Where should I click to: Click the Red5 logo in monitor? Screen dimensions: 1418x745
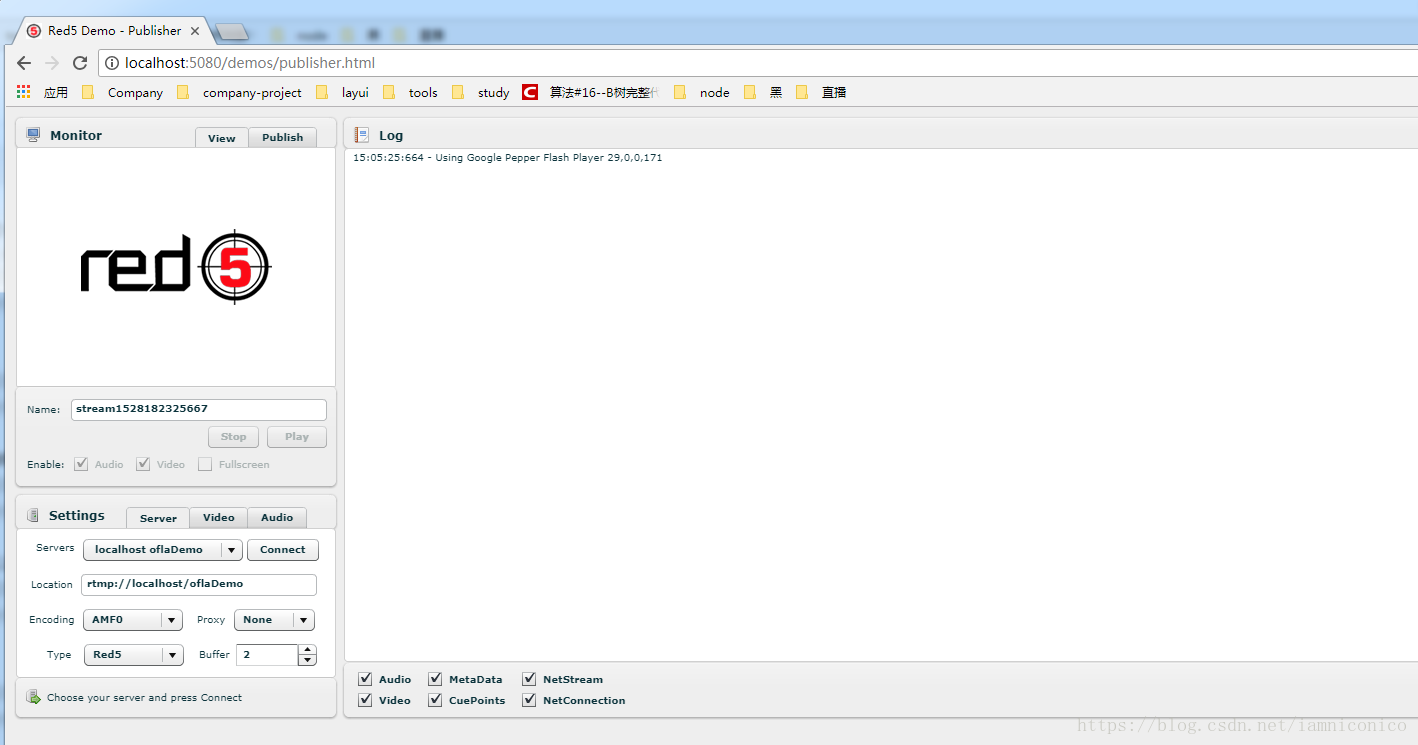176,267
